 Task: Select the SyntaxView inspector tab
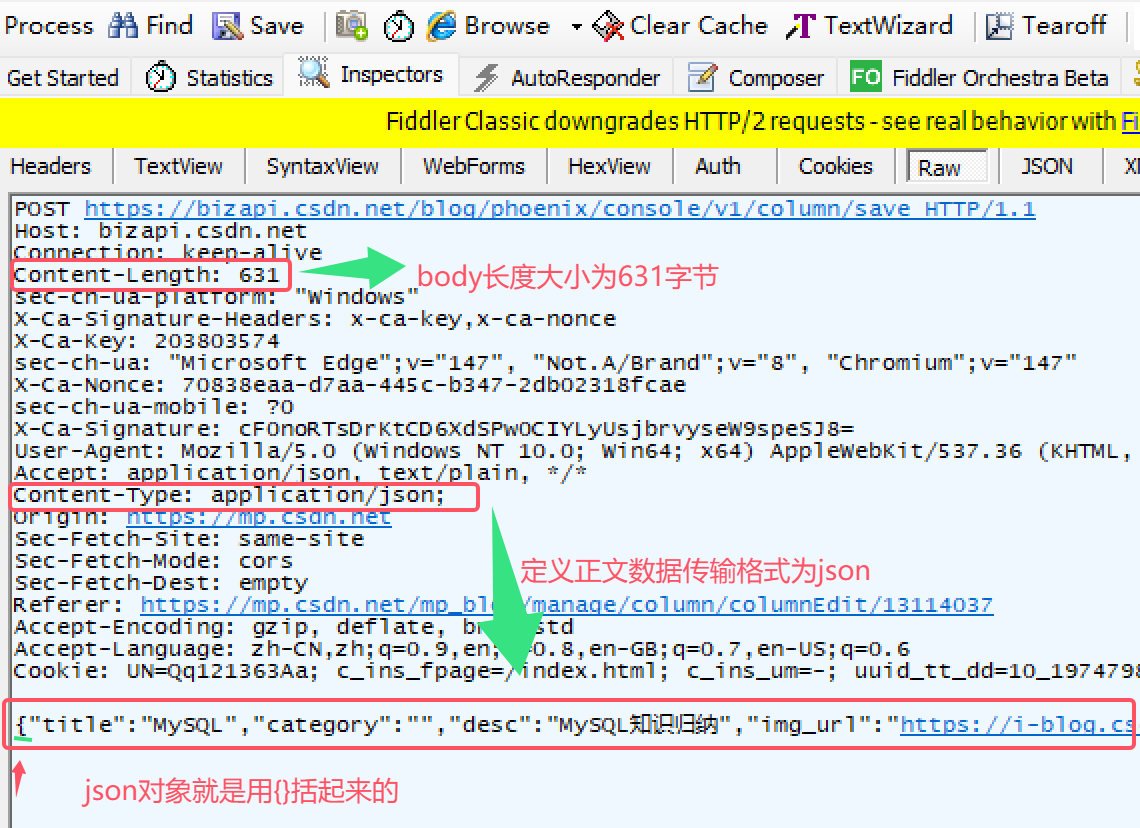coord(322,166)
